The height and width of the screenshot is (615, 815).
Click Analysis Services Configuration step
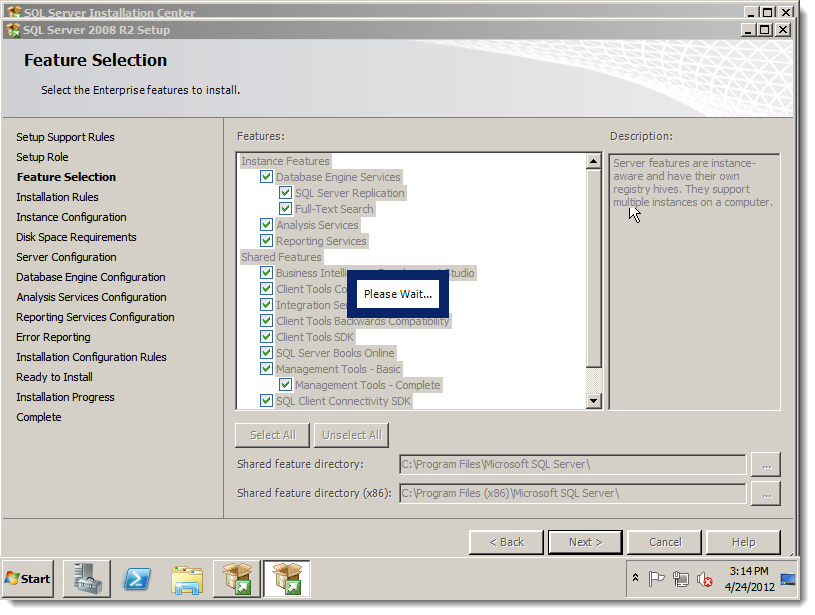91,297
